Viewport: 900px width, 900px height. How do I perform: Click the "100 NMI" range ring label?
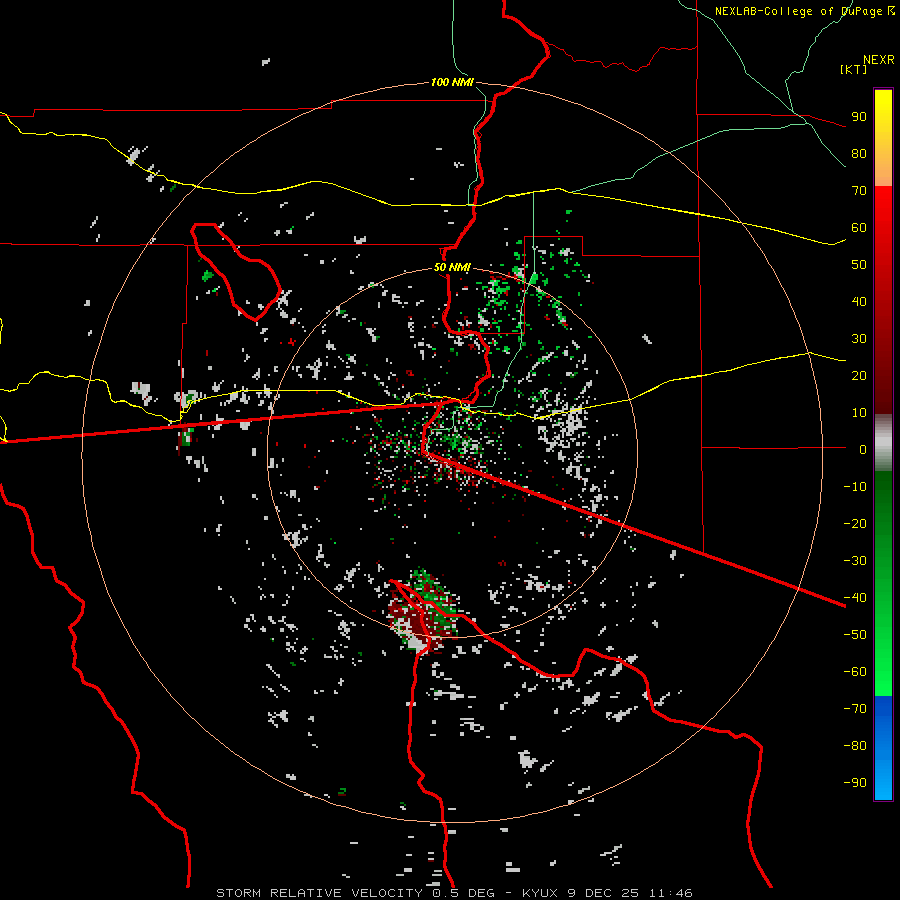(x=452, y=82)
